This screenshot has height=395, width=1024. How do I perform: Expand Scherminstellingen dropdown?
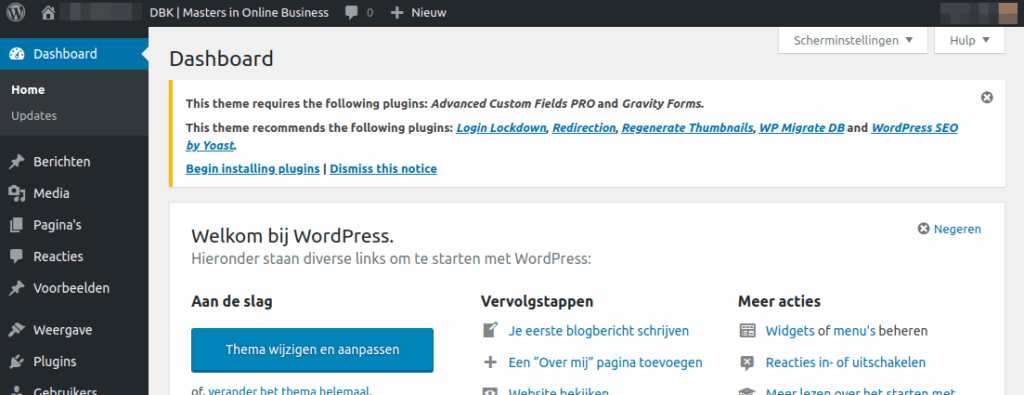click(x=853, y=40)
